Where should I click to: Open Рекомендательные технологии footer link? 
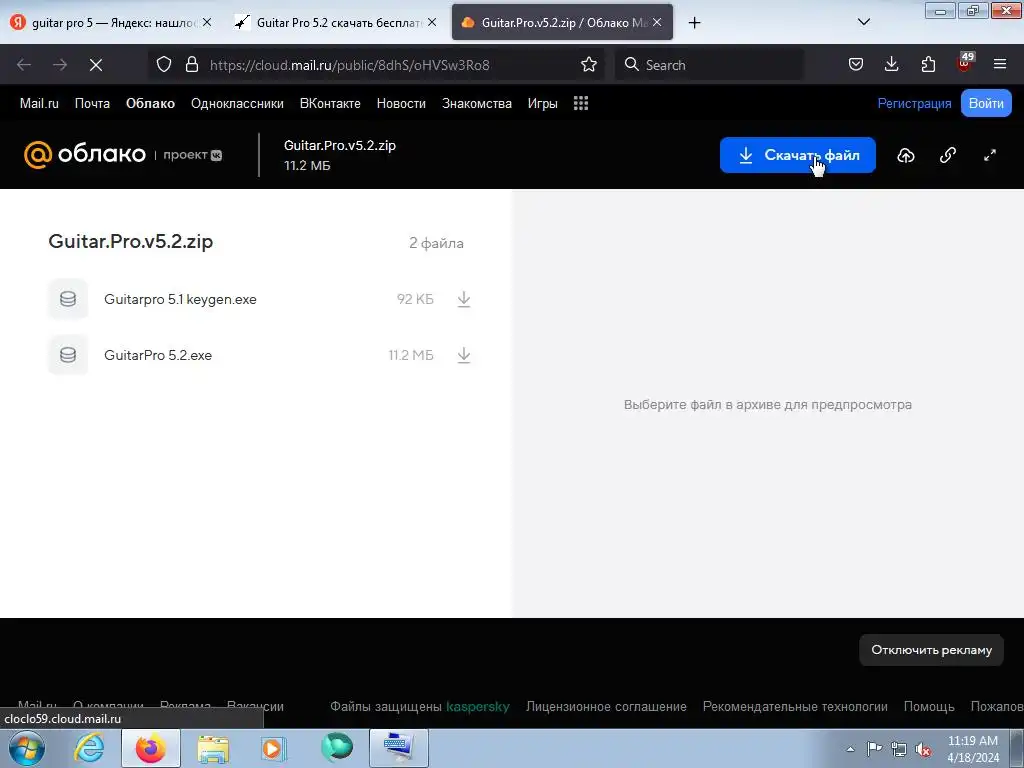(x=795, y=707)
